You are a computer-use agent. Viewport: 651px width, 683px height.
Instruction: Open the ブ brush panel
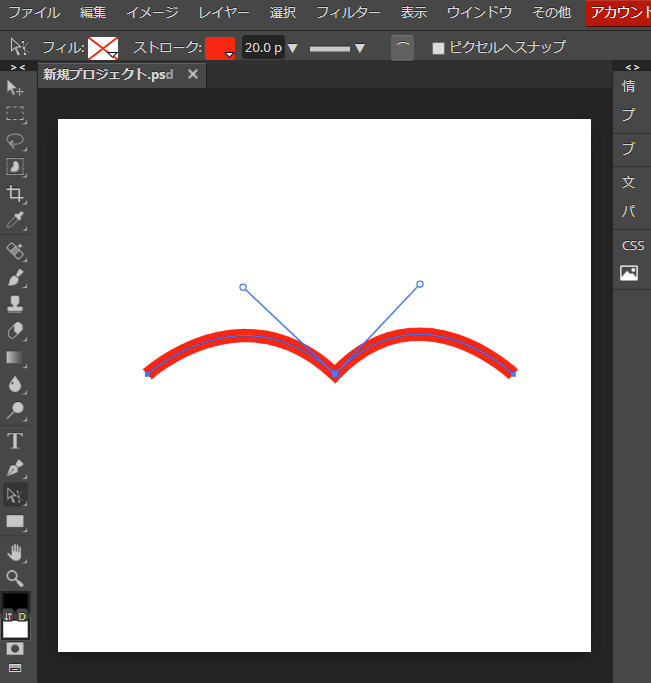click(x=628, y=149)
